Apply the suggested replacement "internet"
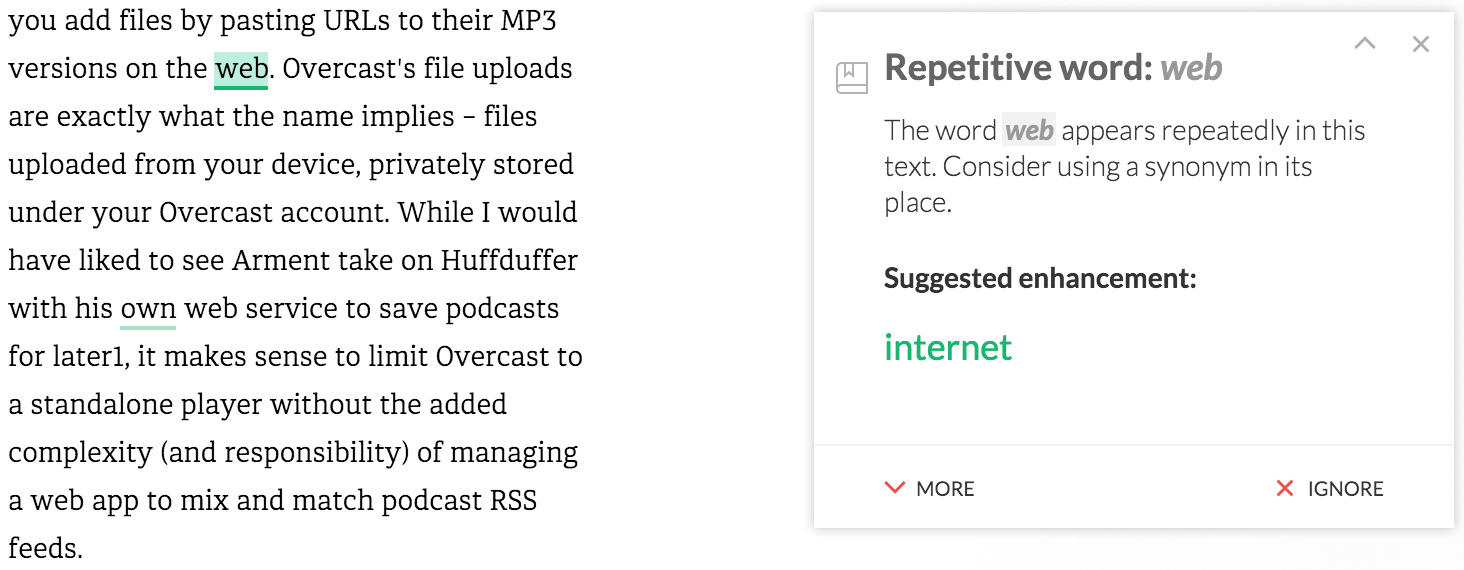 pyautogui.click(x=948, y=347)
